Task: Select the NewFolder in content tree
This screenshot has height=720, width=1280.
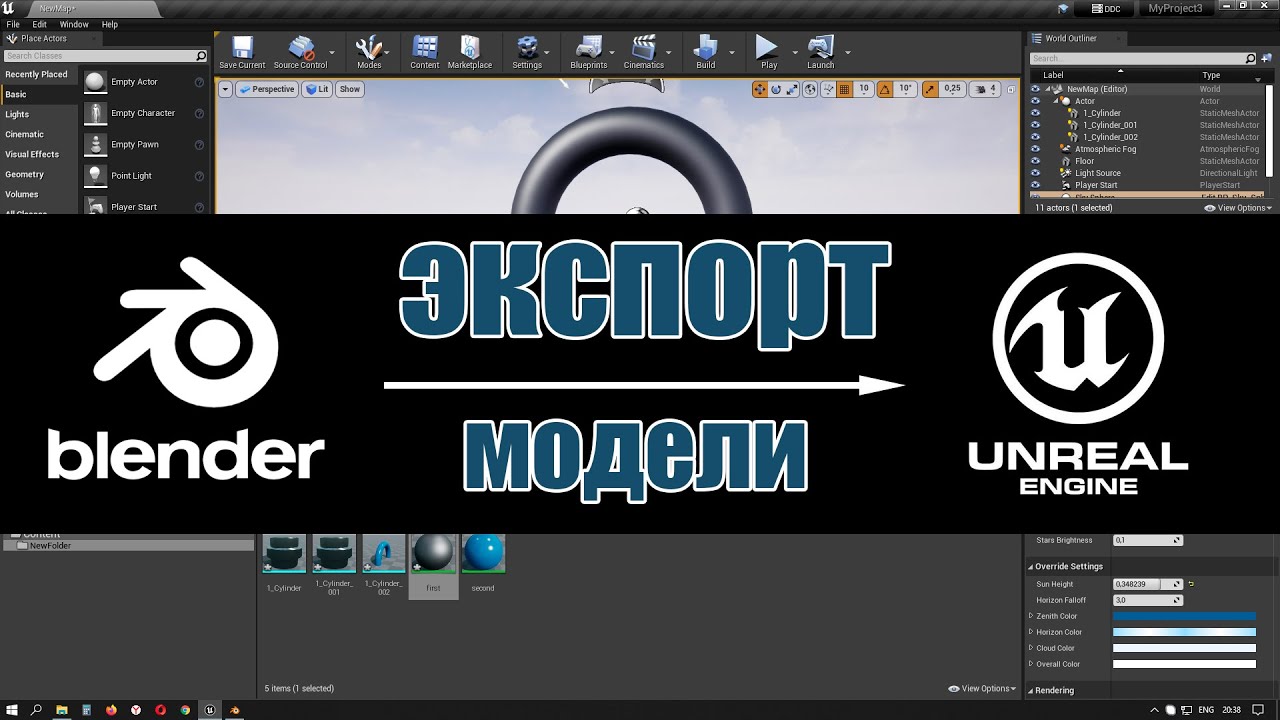Action: point(50,546)
